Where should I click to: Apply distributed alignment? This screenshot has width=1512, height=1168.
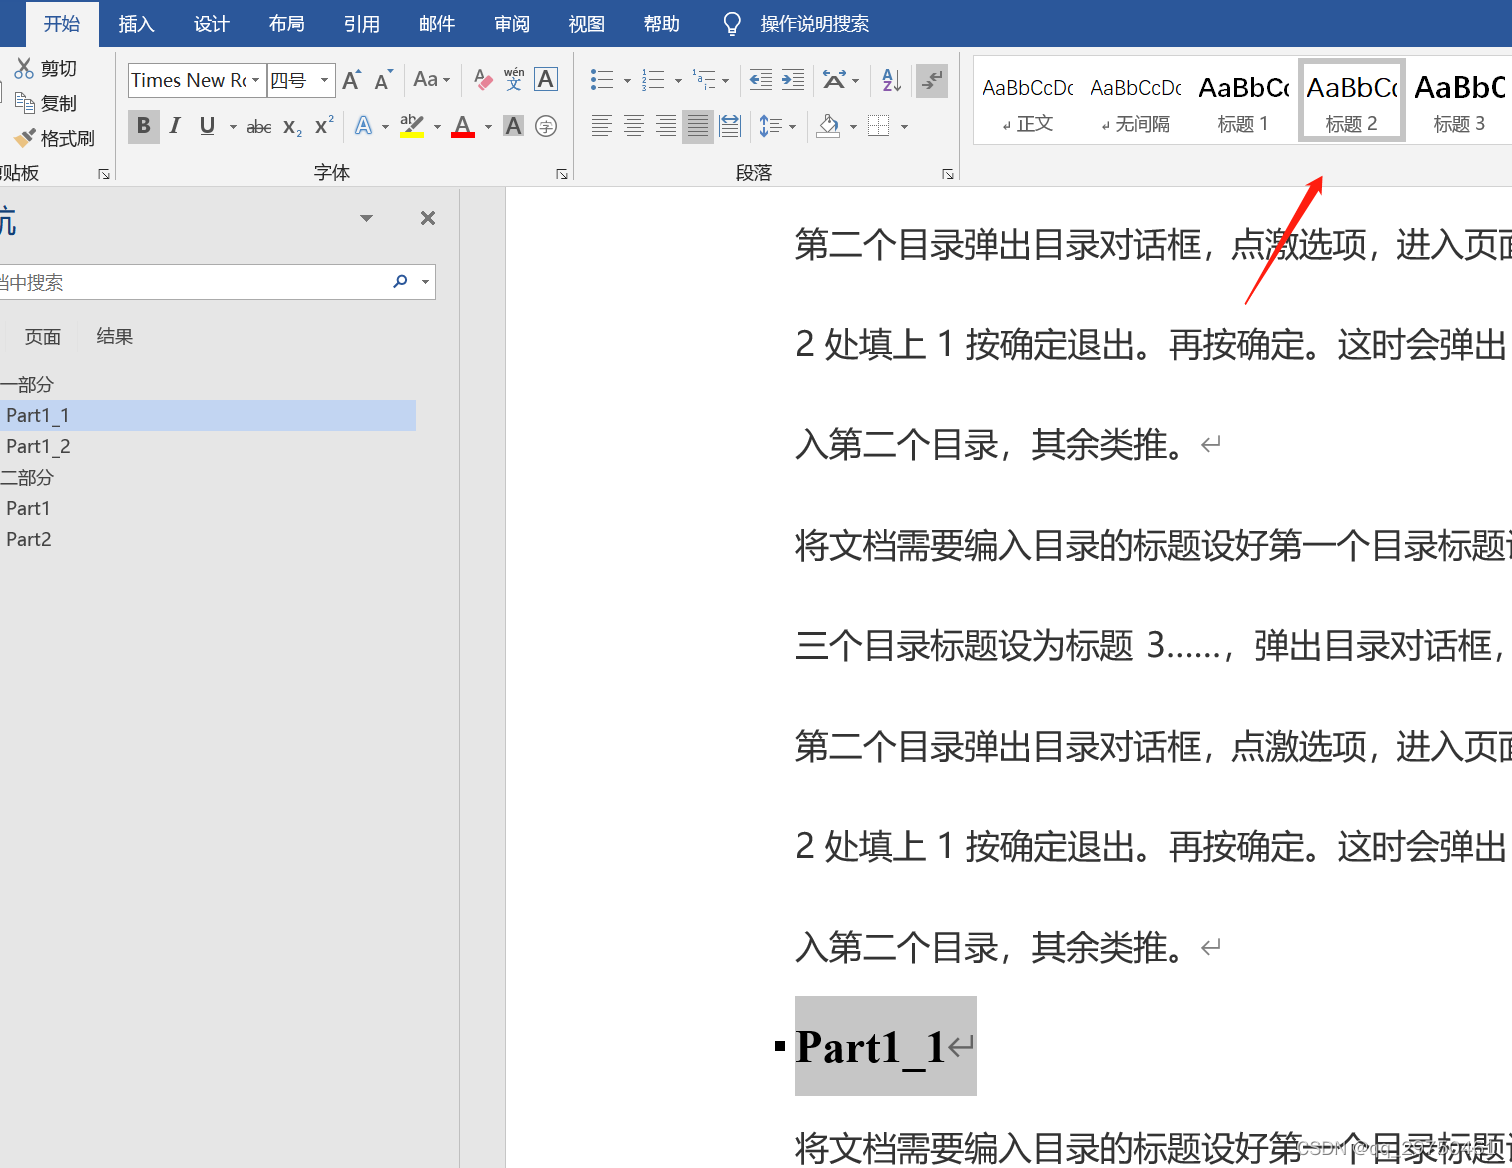click(x=731, y=126)
